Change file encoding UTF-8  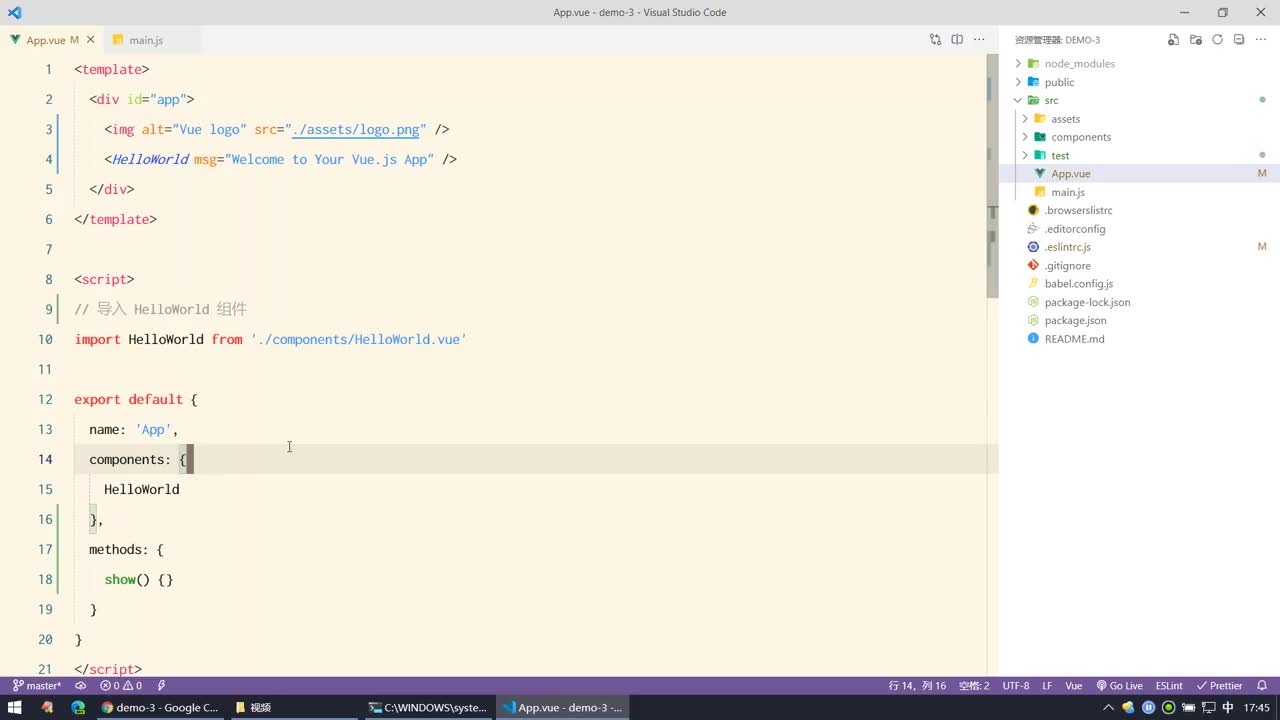coord(1016,686)
